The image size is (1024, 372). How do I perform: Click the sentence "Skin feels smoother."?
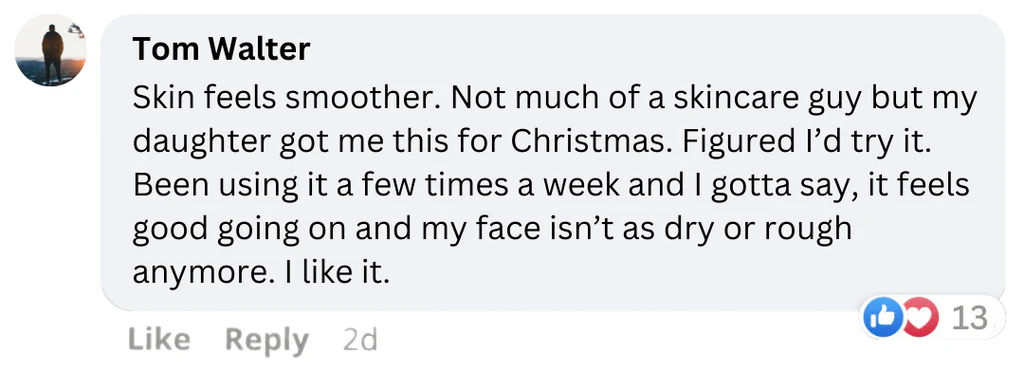pyautogui.click(x=287, y=99)
